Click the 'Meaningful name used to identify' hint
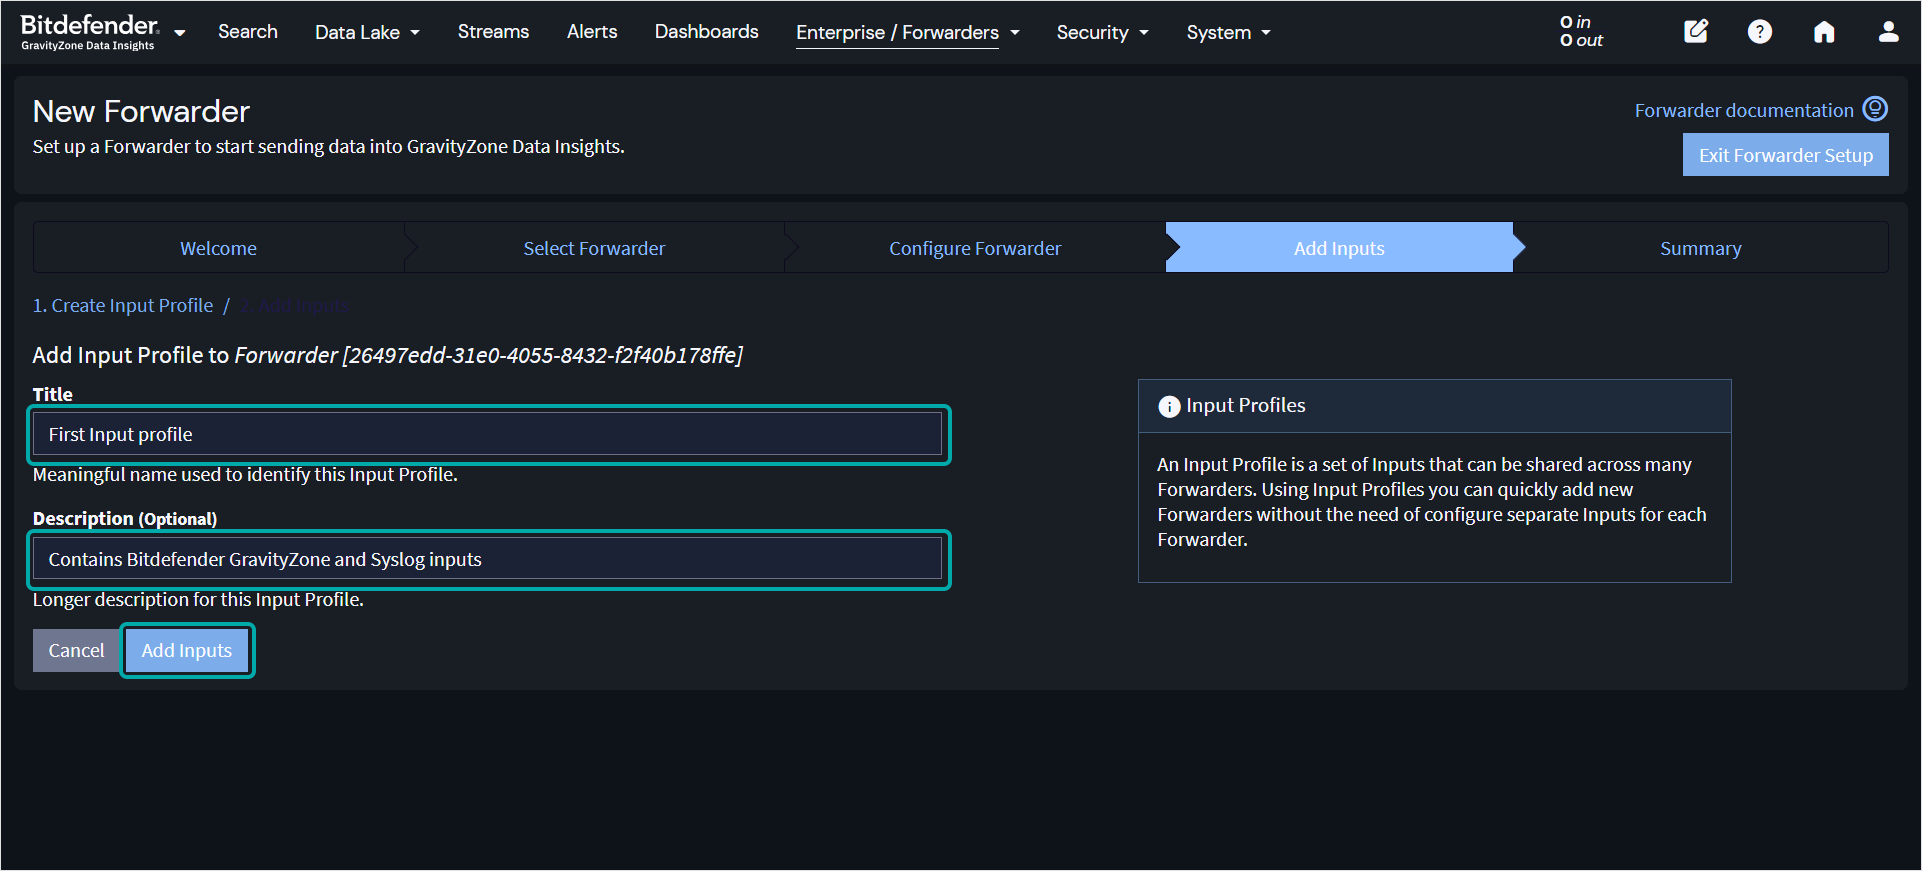1922x871 pixels. (x=245, y=474)
